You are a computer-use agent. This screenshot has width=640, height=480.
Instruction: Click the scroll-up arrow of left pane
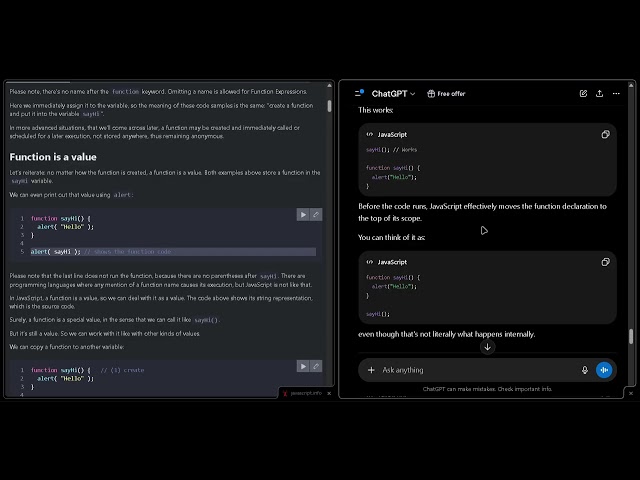coord(329,85)
